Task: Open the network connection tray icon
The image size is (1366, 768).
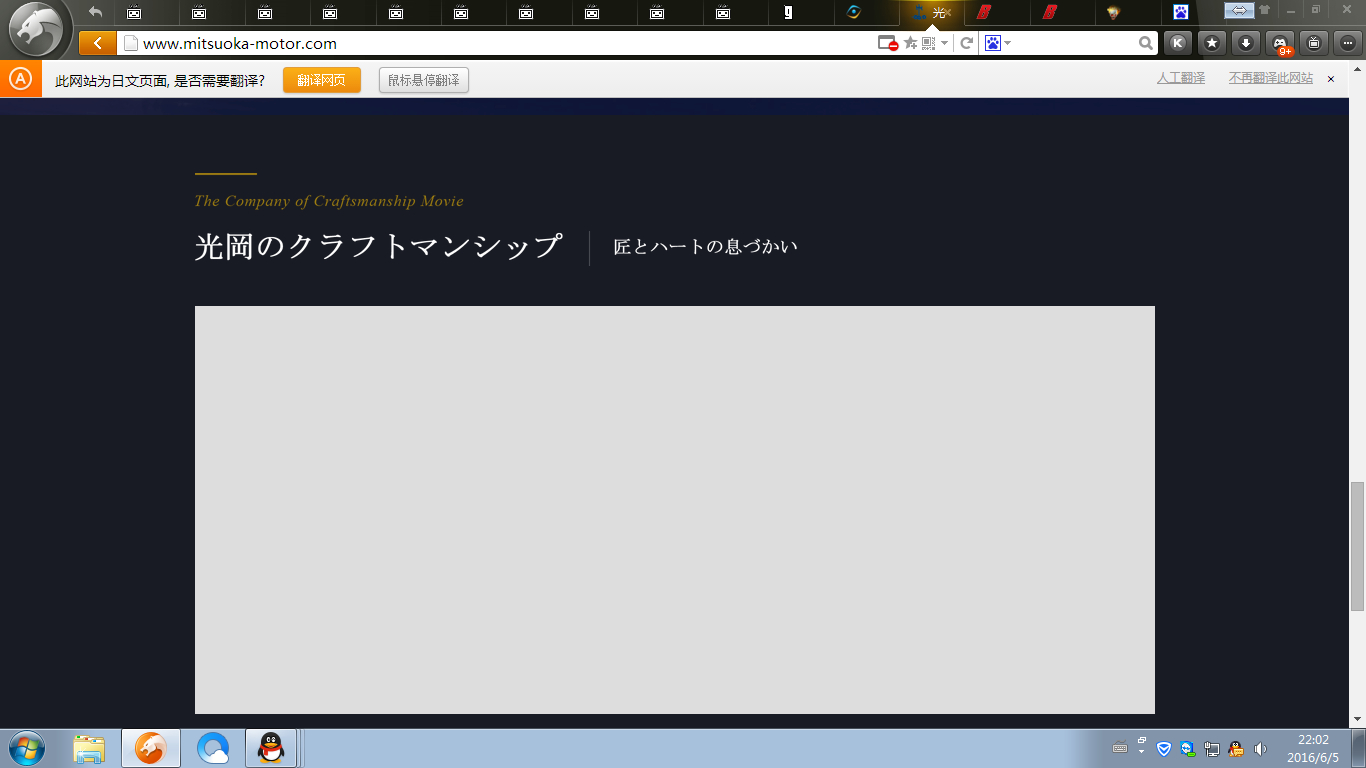Action: [1212, 748]
